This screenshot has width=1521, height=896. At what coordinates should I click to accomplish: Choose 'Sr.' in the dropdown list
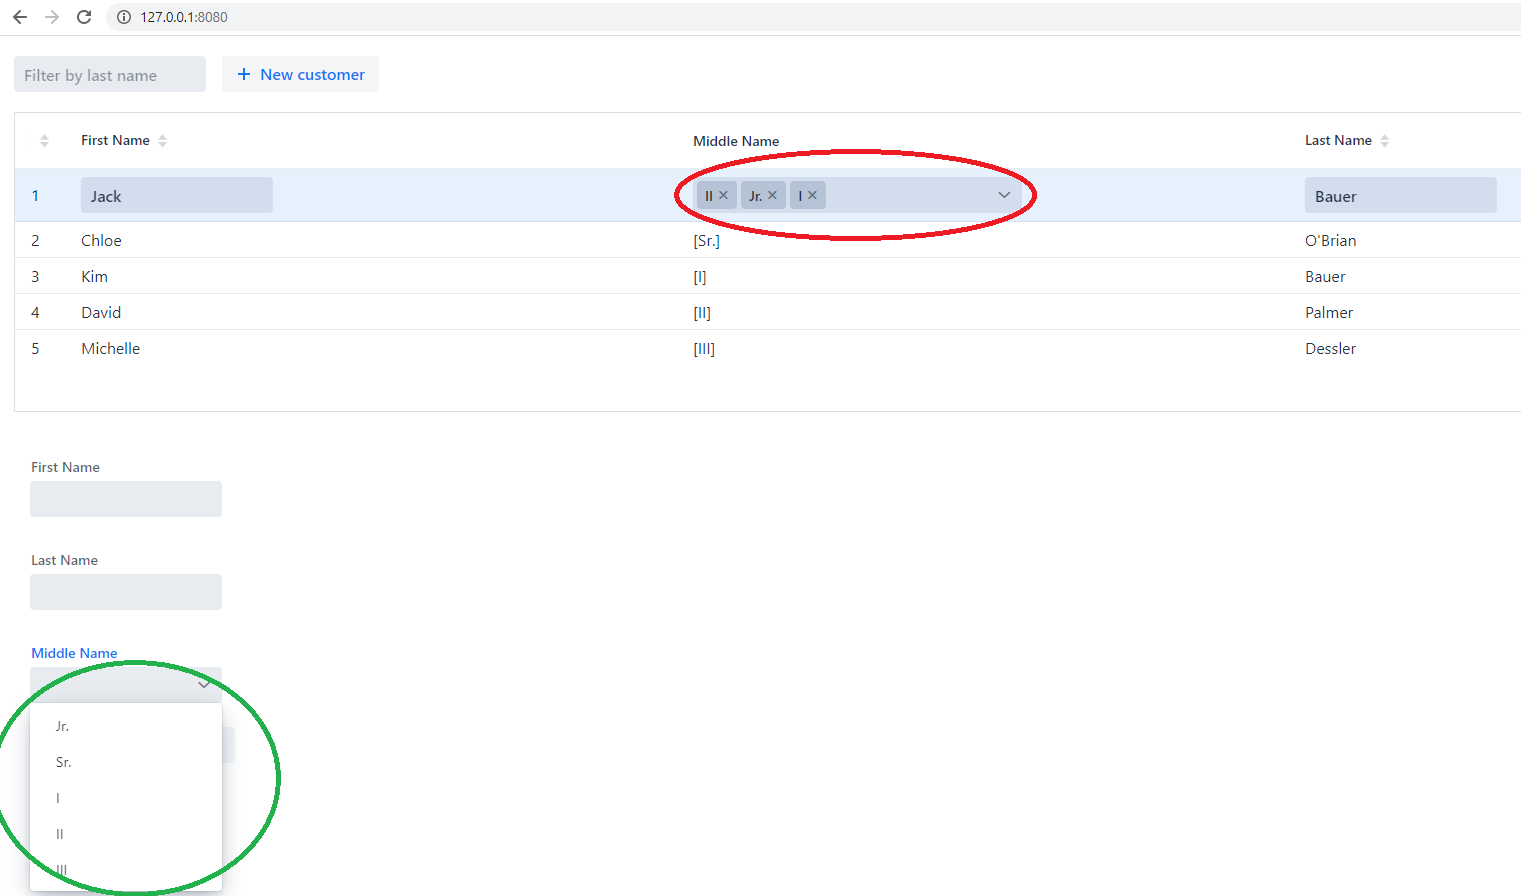tap(64, 762)
